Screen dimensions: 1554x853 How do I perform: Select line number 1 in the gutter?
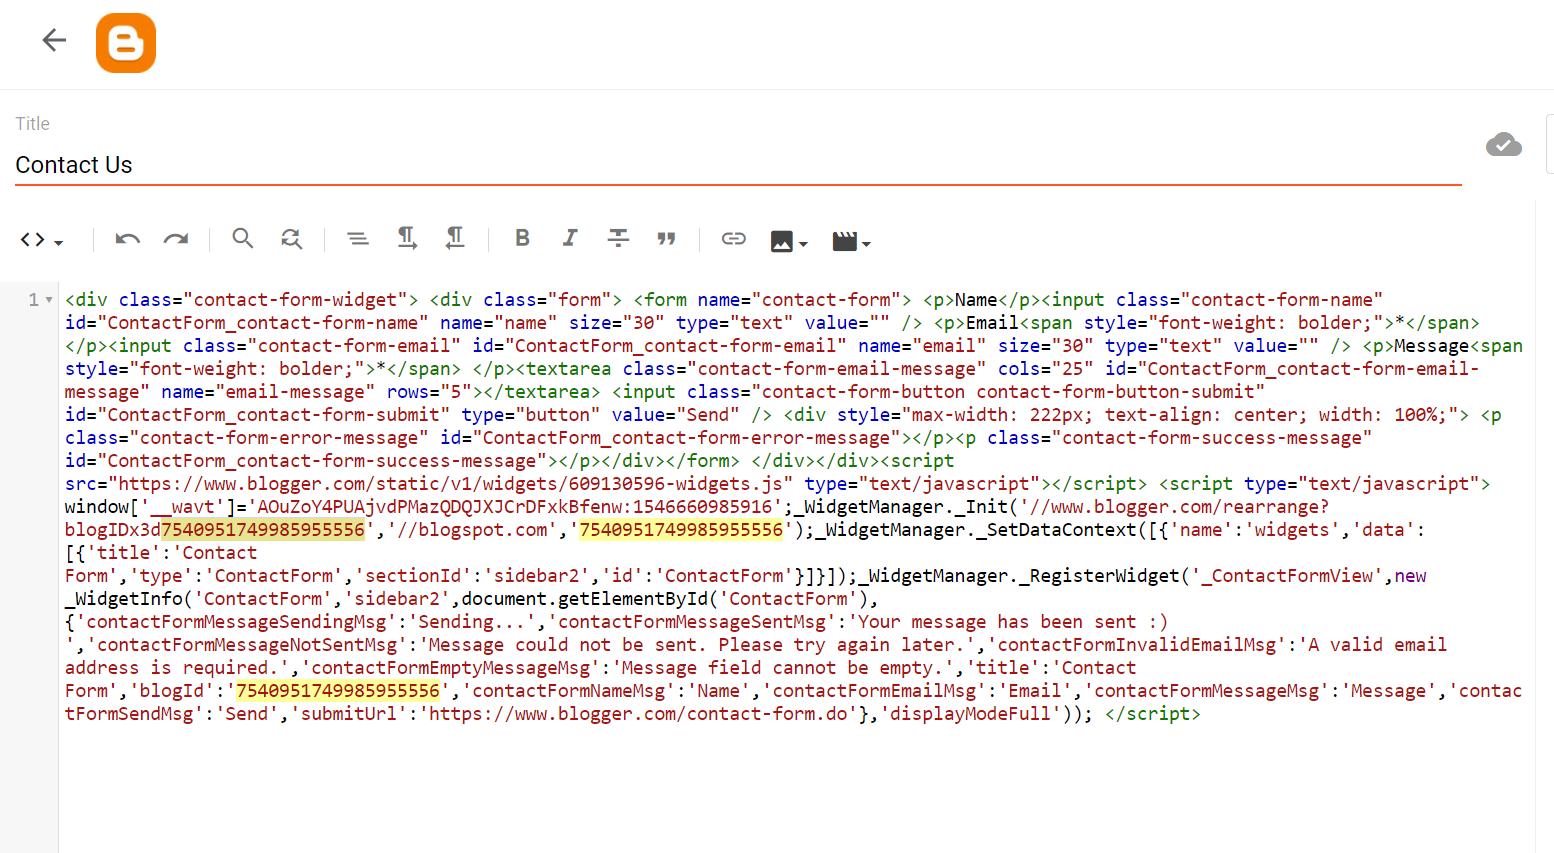[34, 300]
